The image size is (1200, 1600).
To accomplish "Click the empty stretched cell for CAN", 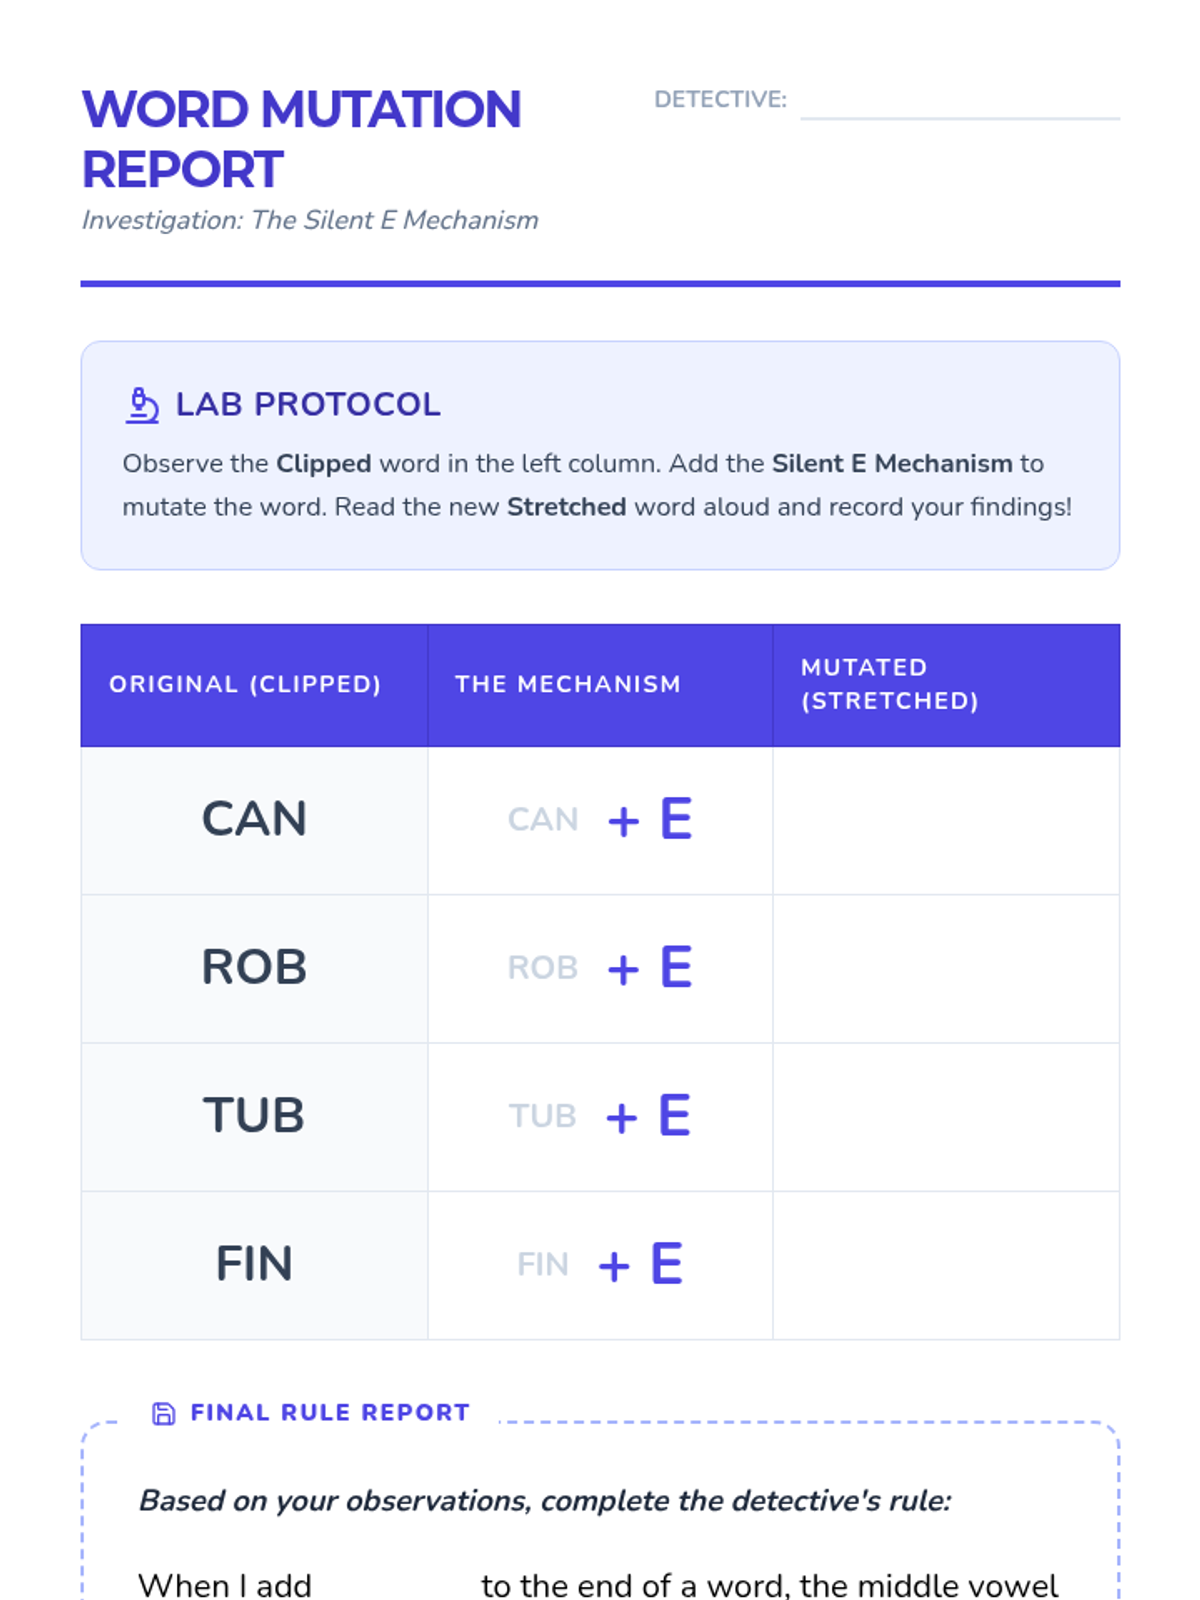I will coord(946,821).
